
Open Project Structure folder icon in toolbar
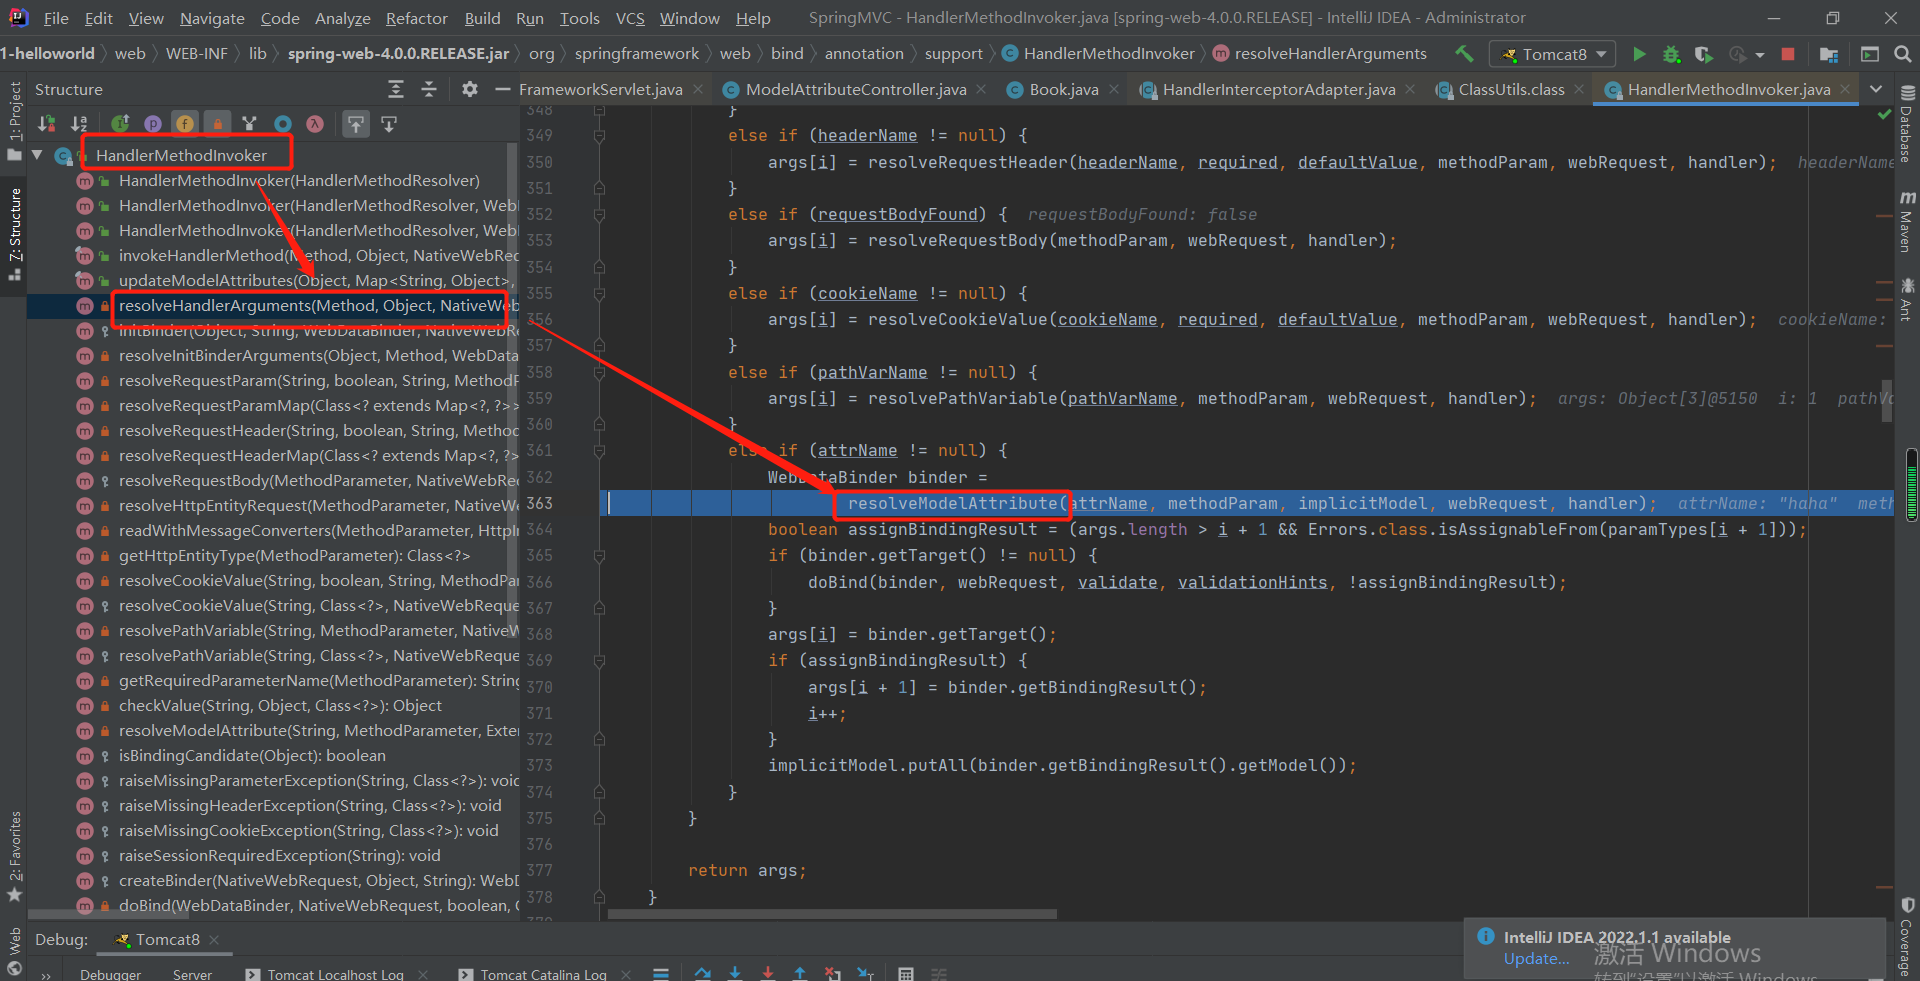(x=1829, y=54)
